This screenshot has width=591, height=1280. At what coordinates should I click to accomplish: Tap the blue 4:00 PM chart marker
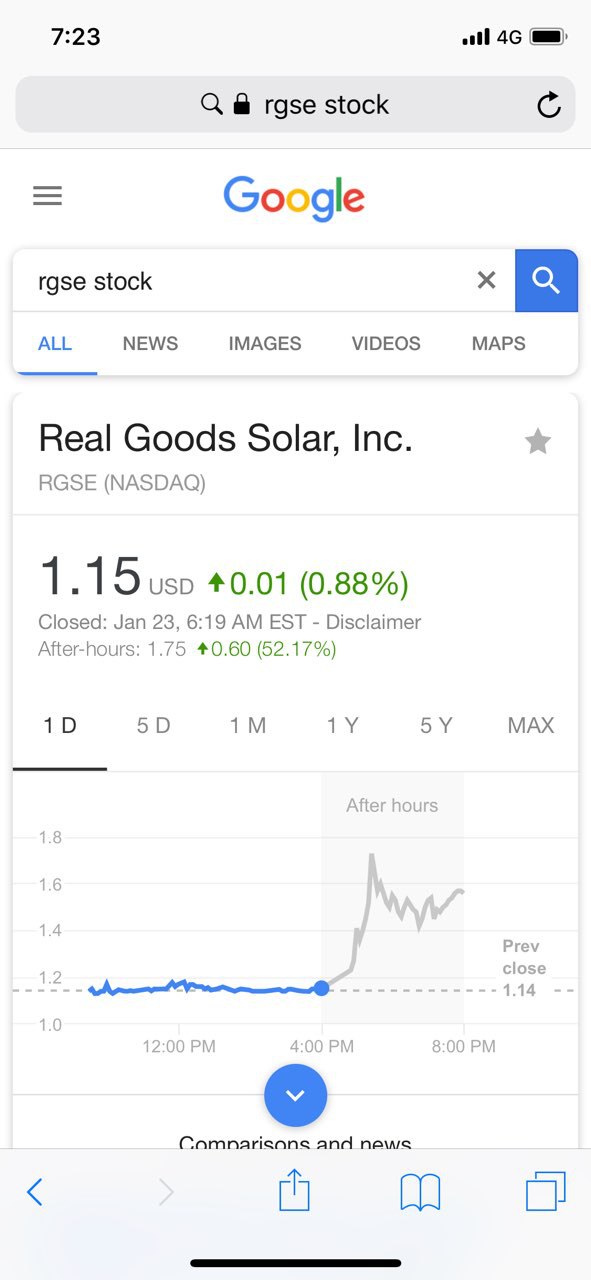tap(321, 988)
